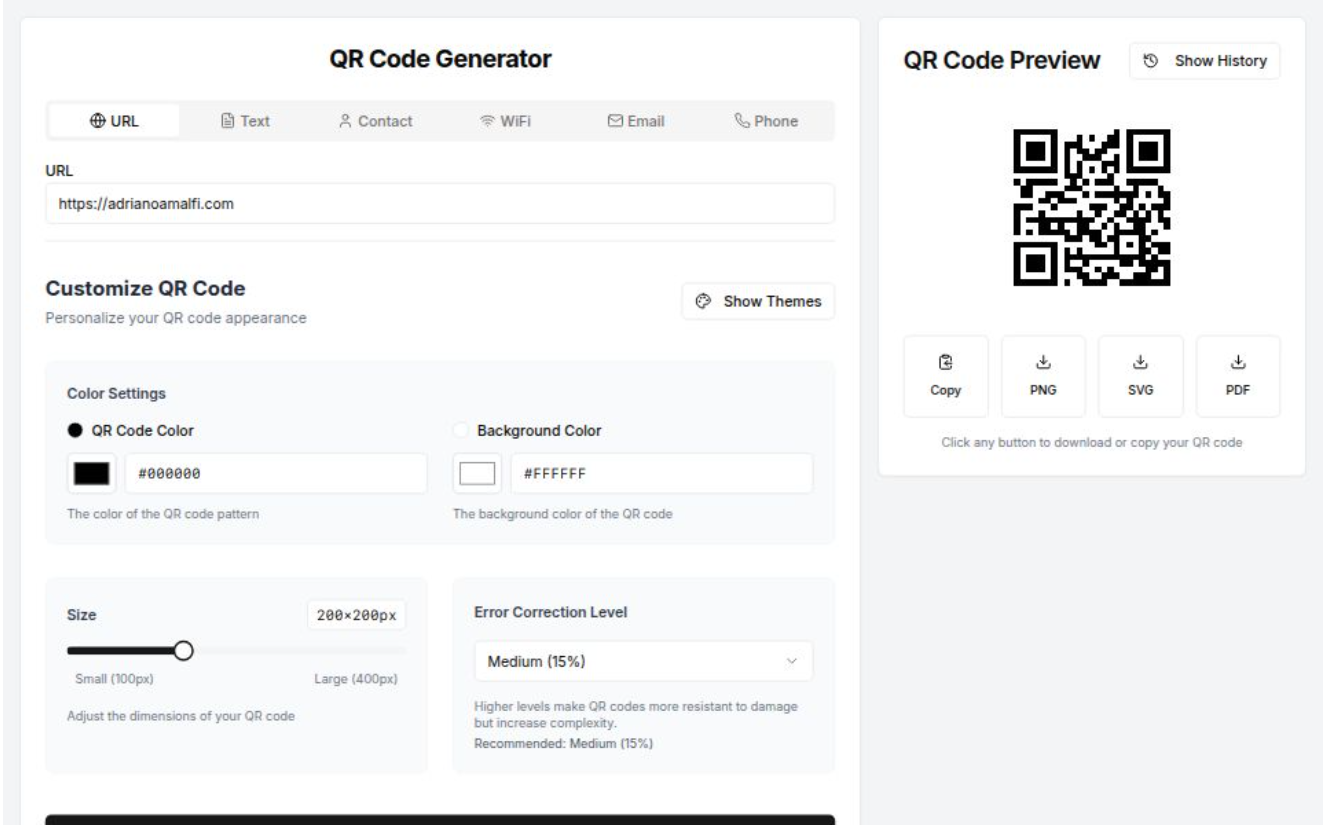Switch to the Text tab
Image resolution: width=1326 pixels, height=825 pixels.
[245, 121]
